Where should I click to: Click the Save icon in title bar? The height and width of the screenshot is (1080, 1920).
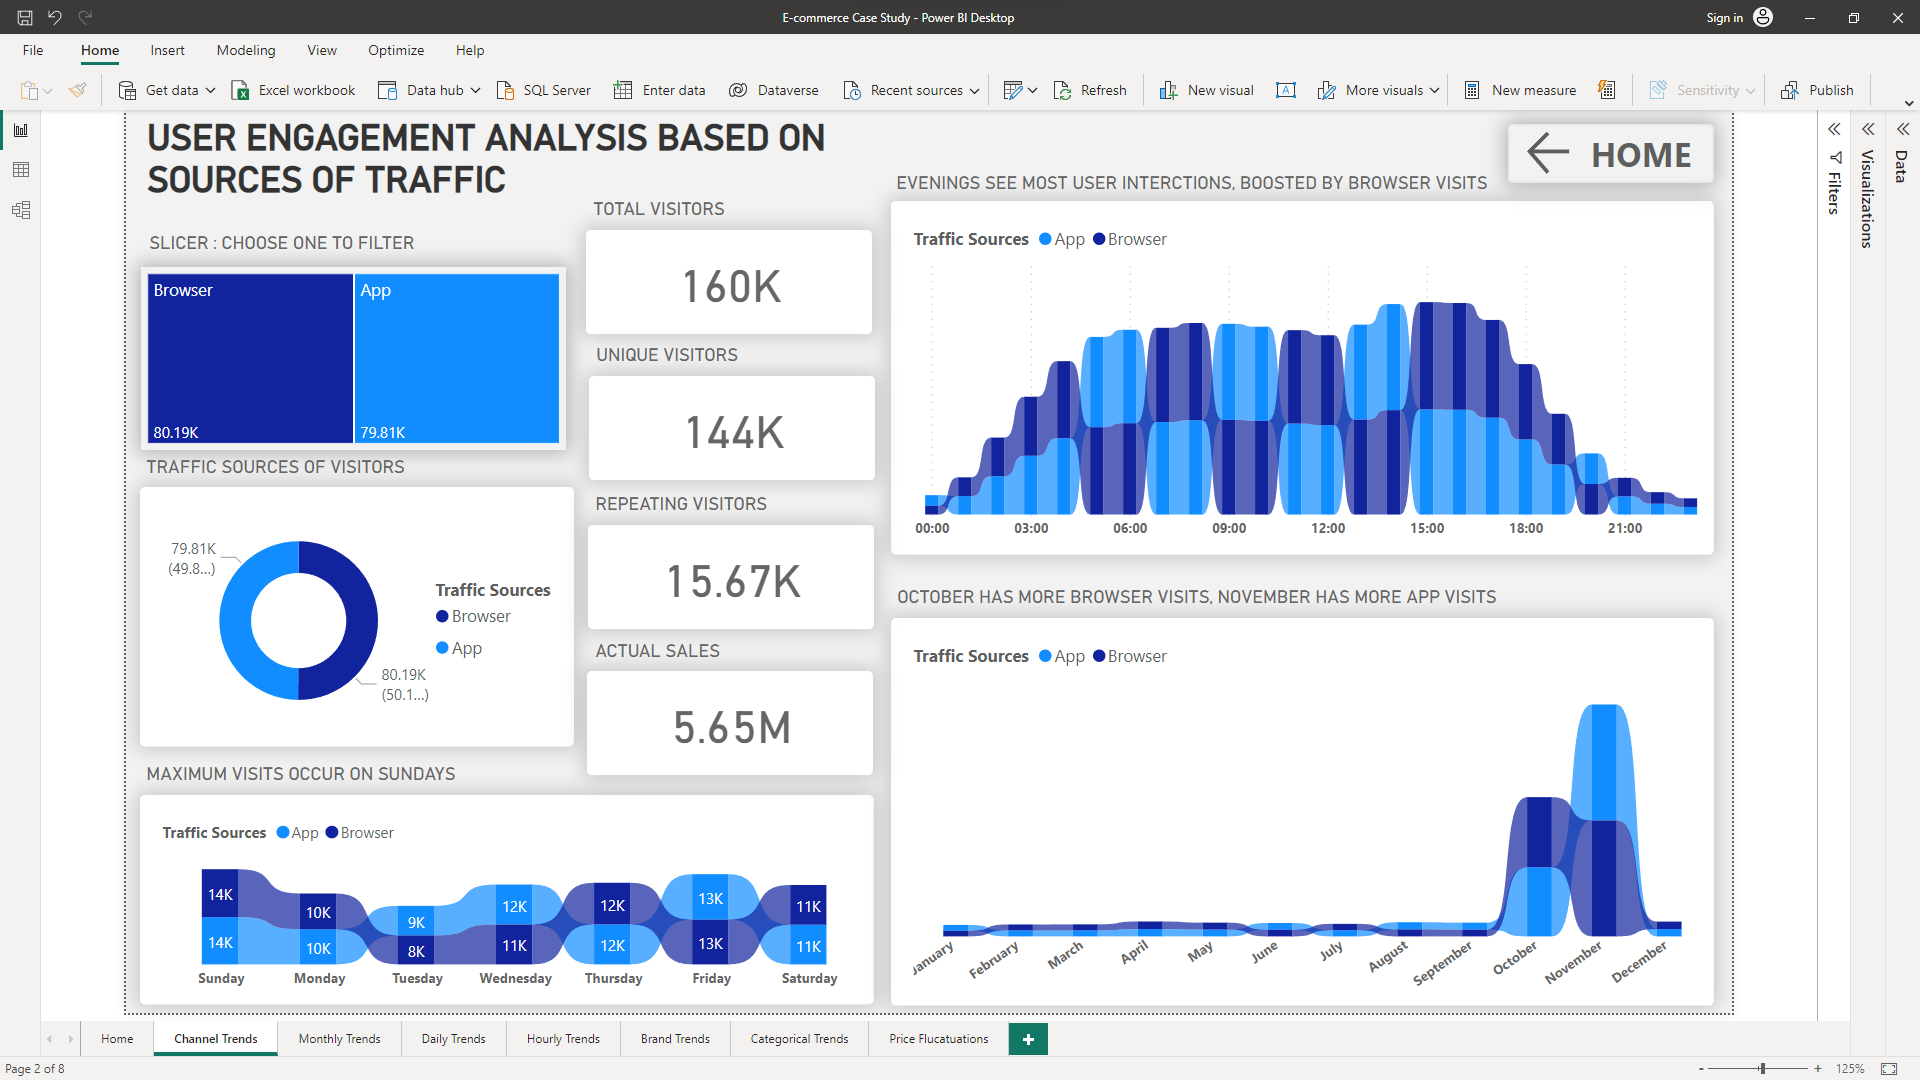25,17
